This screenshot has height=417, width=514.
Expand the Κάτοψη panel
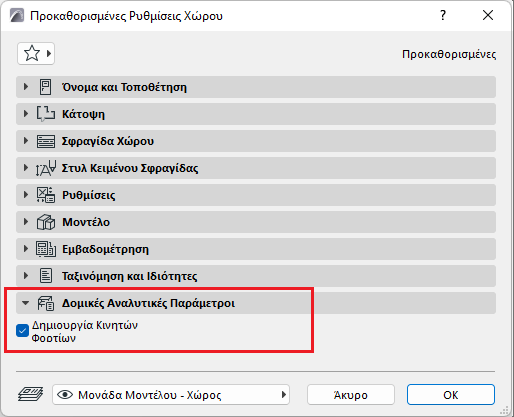coord(26,114)
